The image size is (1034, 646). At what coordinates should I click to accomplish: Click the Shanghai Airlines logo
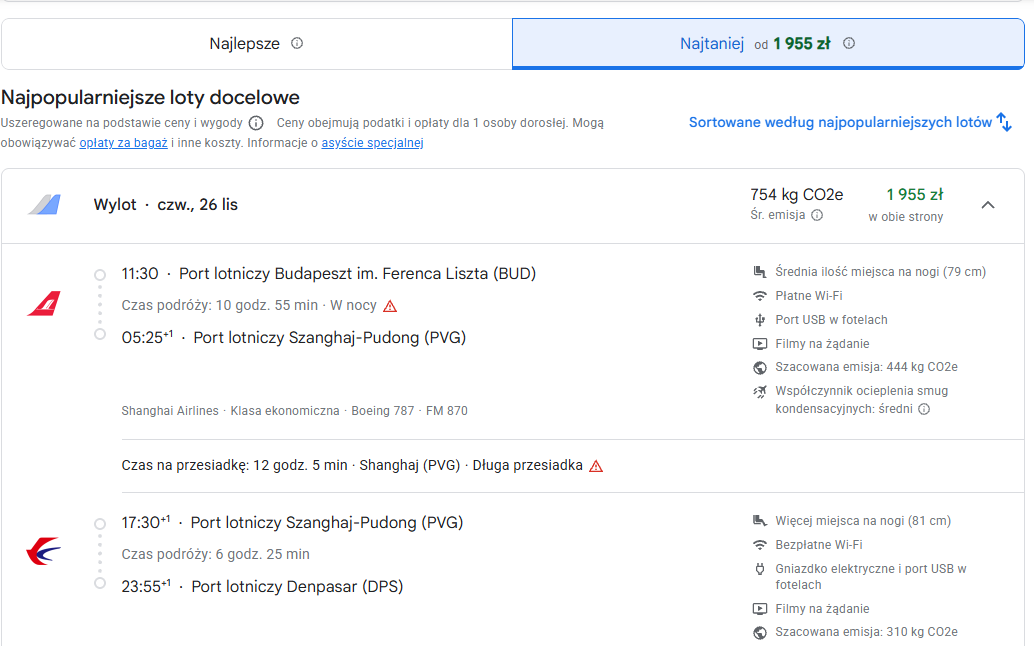pos(44,304)
